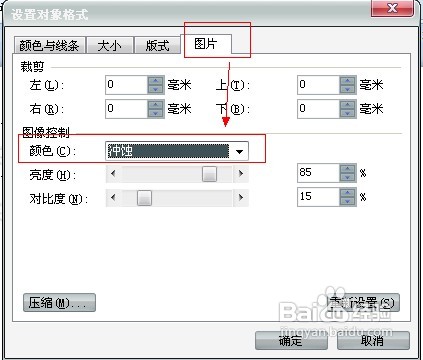Click the 重新设置(S) reset button

[x=363, y=303]
